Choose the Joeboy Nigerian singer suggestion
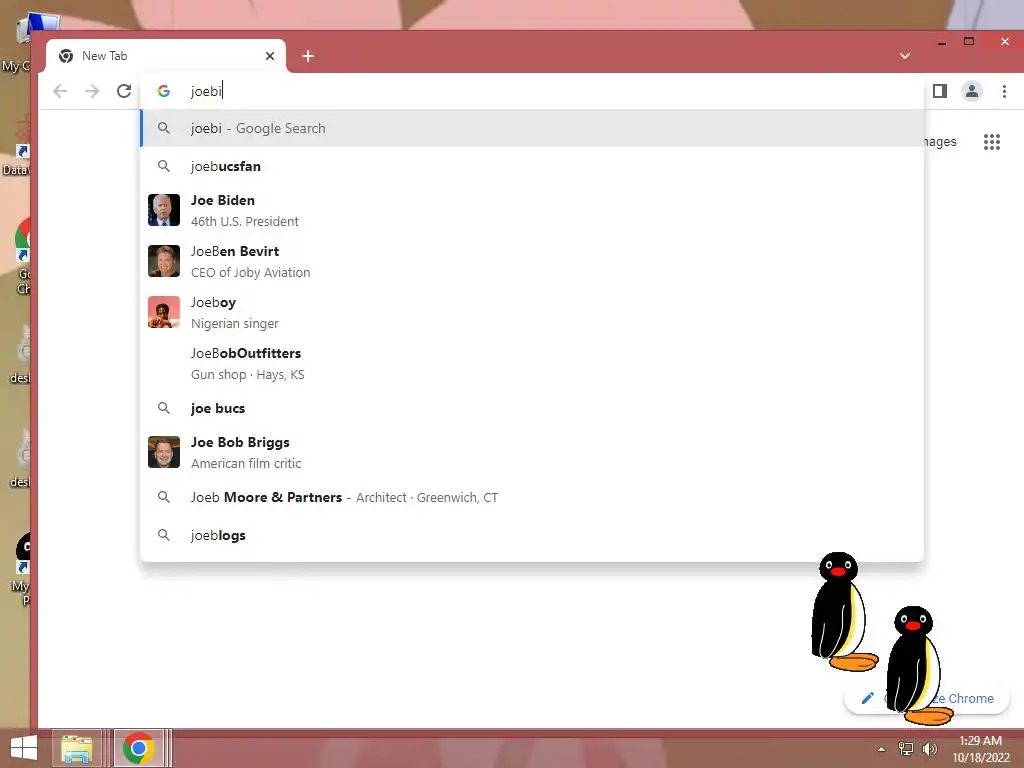 point(532,312)
